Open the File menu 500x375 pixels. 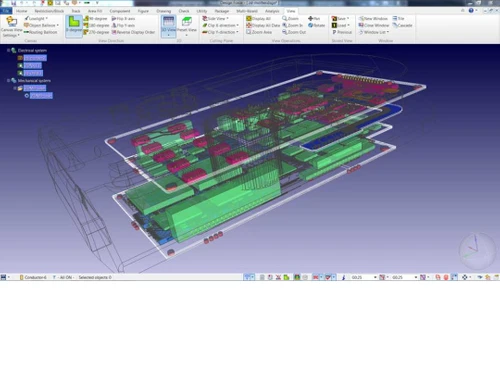point(6,11)
